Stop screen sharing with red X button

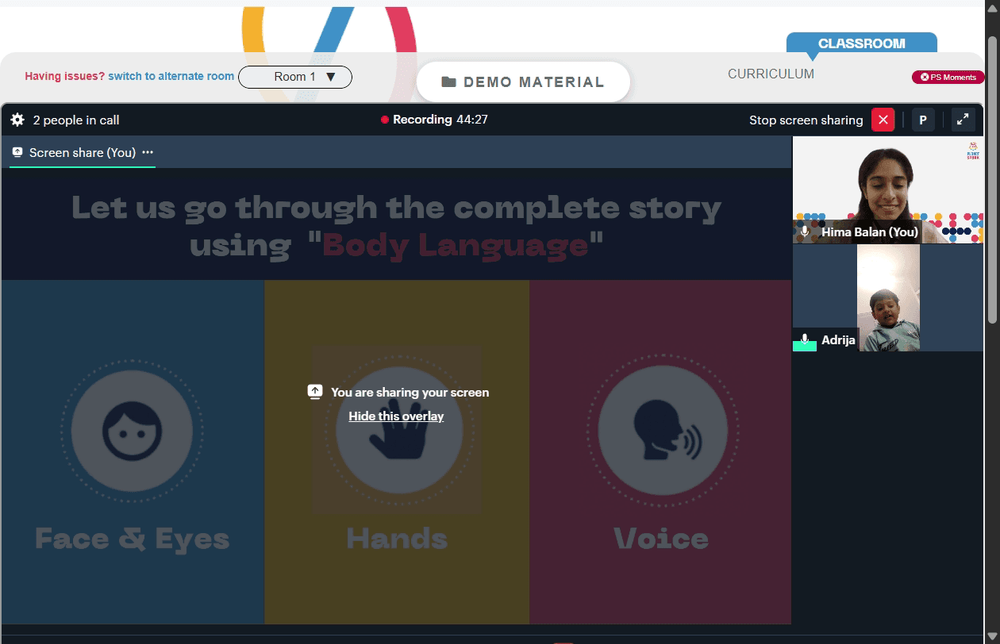[x=883, y=120]
